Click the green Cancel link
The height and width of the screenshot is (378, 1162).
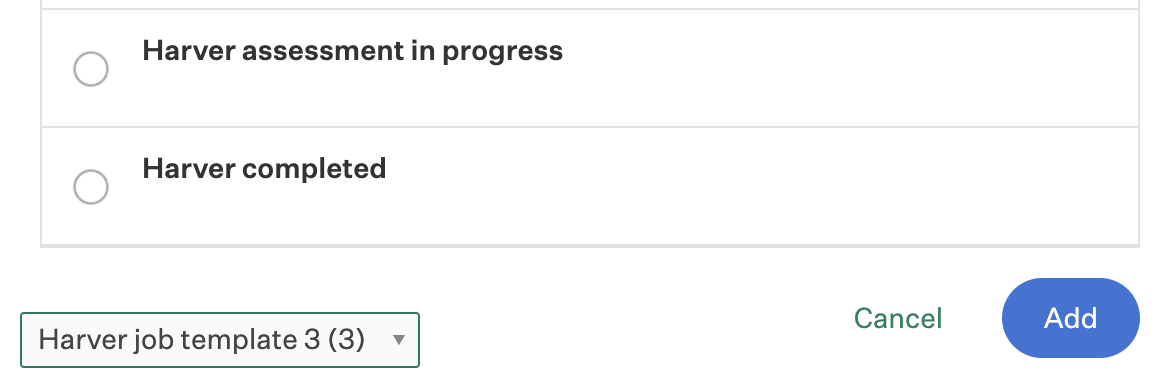click(x=897, y=318)
